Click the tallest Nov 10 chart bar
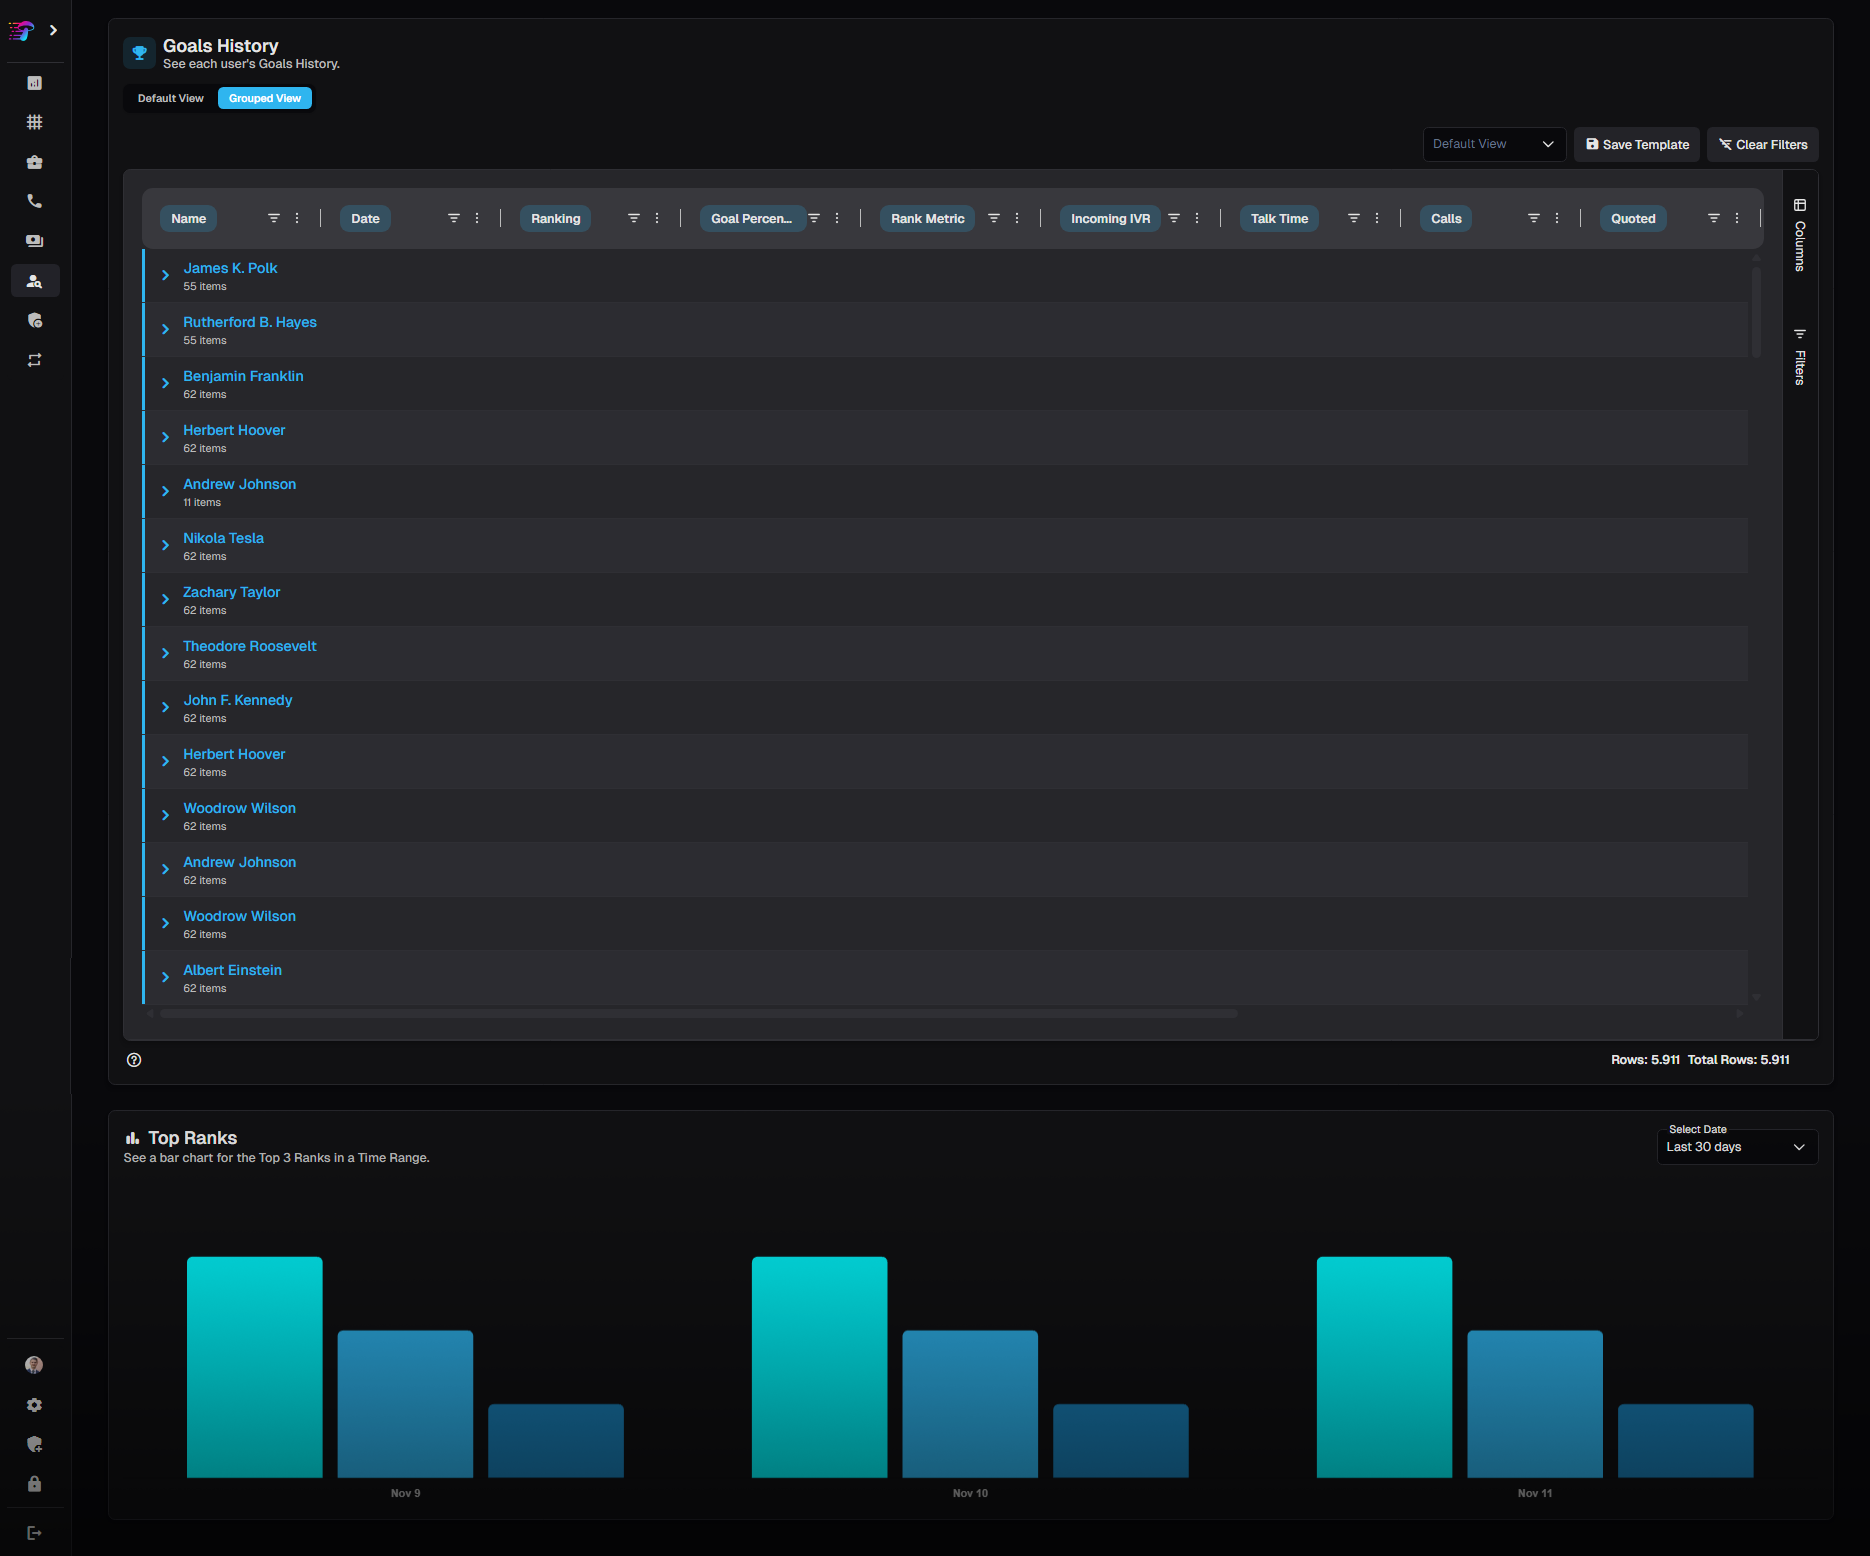Image resolution: width=1870 pixels, height=1556 pixels. coord(819,1366)
